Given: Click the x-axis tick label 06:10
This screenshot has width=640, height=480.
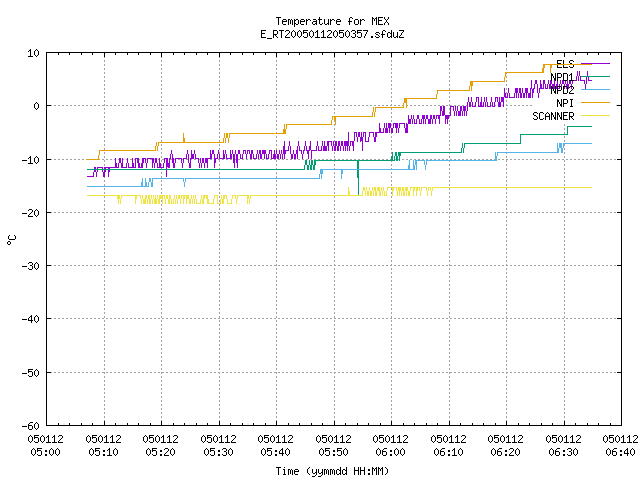Looking at the screenshot, I should click(x=449, y=452).
